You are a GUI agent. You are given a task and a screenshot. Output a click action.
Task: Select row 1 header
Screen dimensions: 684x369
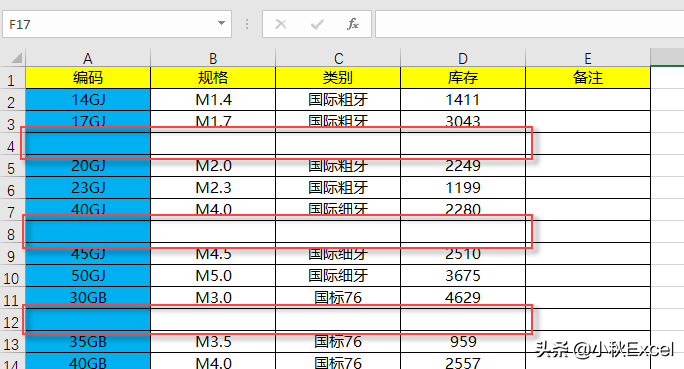click(x=12, y=79)
